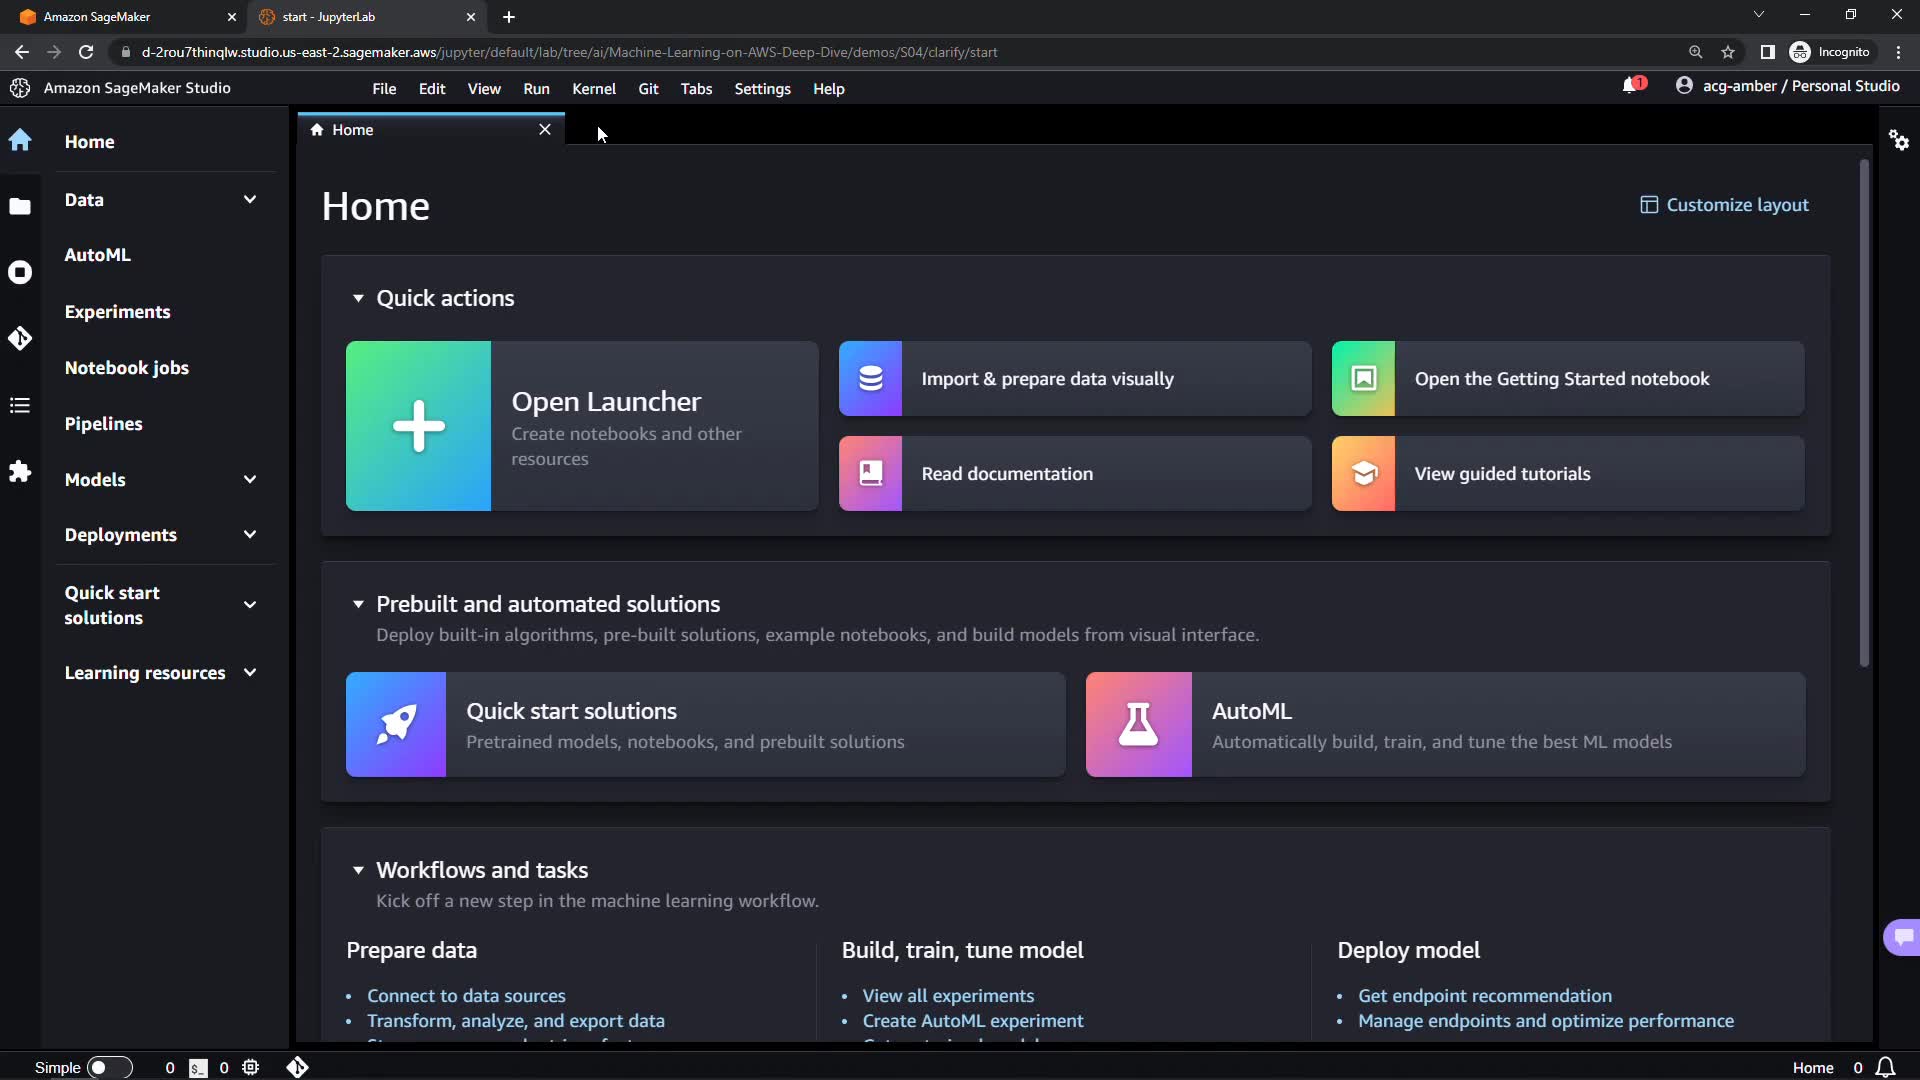Open the Settings menu
Image resolution: width=1920 pixels, height=1080 pixels.
pyautogui.click(x=762, y=89)
